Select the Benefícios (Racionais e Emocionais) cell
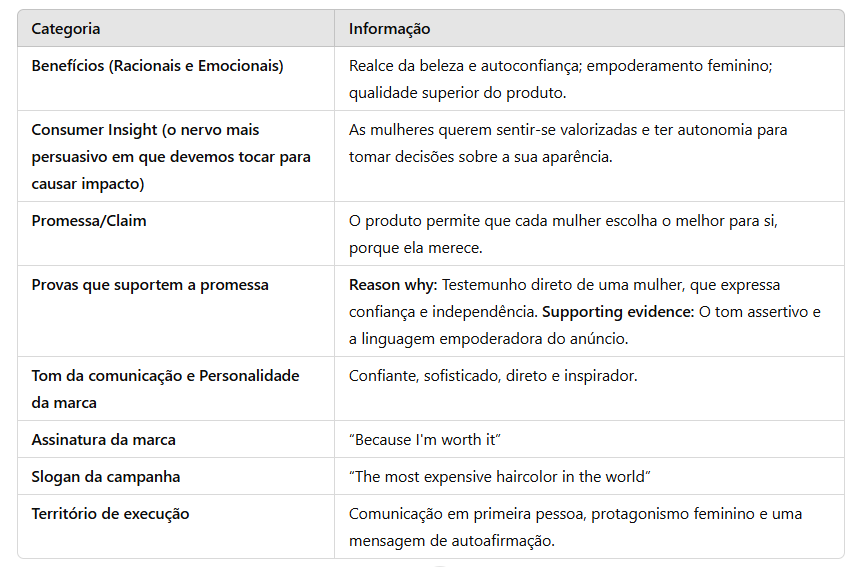Screen dimensions: 861x567 (x=157, y=66)
